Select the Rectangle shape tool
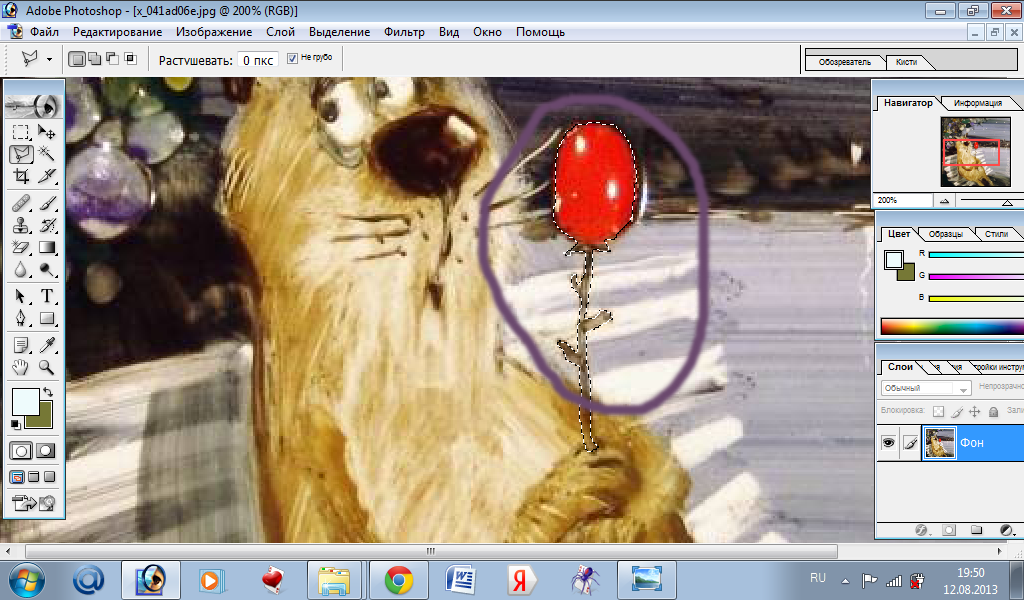 [46, 319]
